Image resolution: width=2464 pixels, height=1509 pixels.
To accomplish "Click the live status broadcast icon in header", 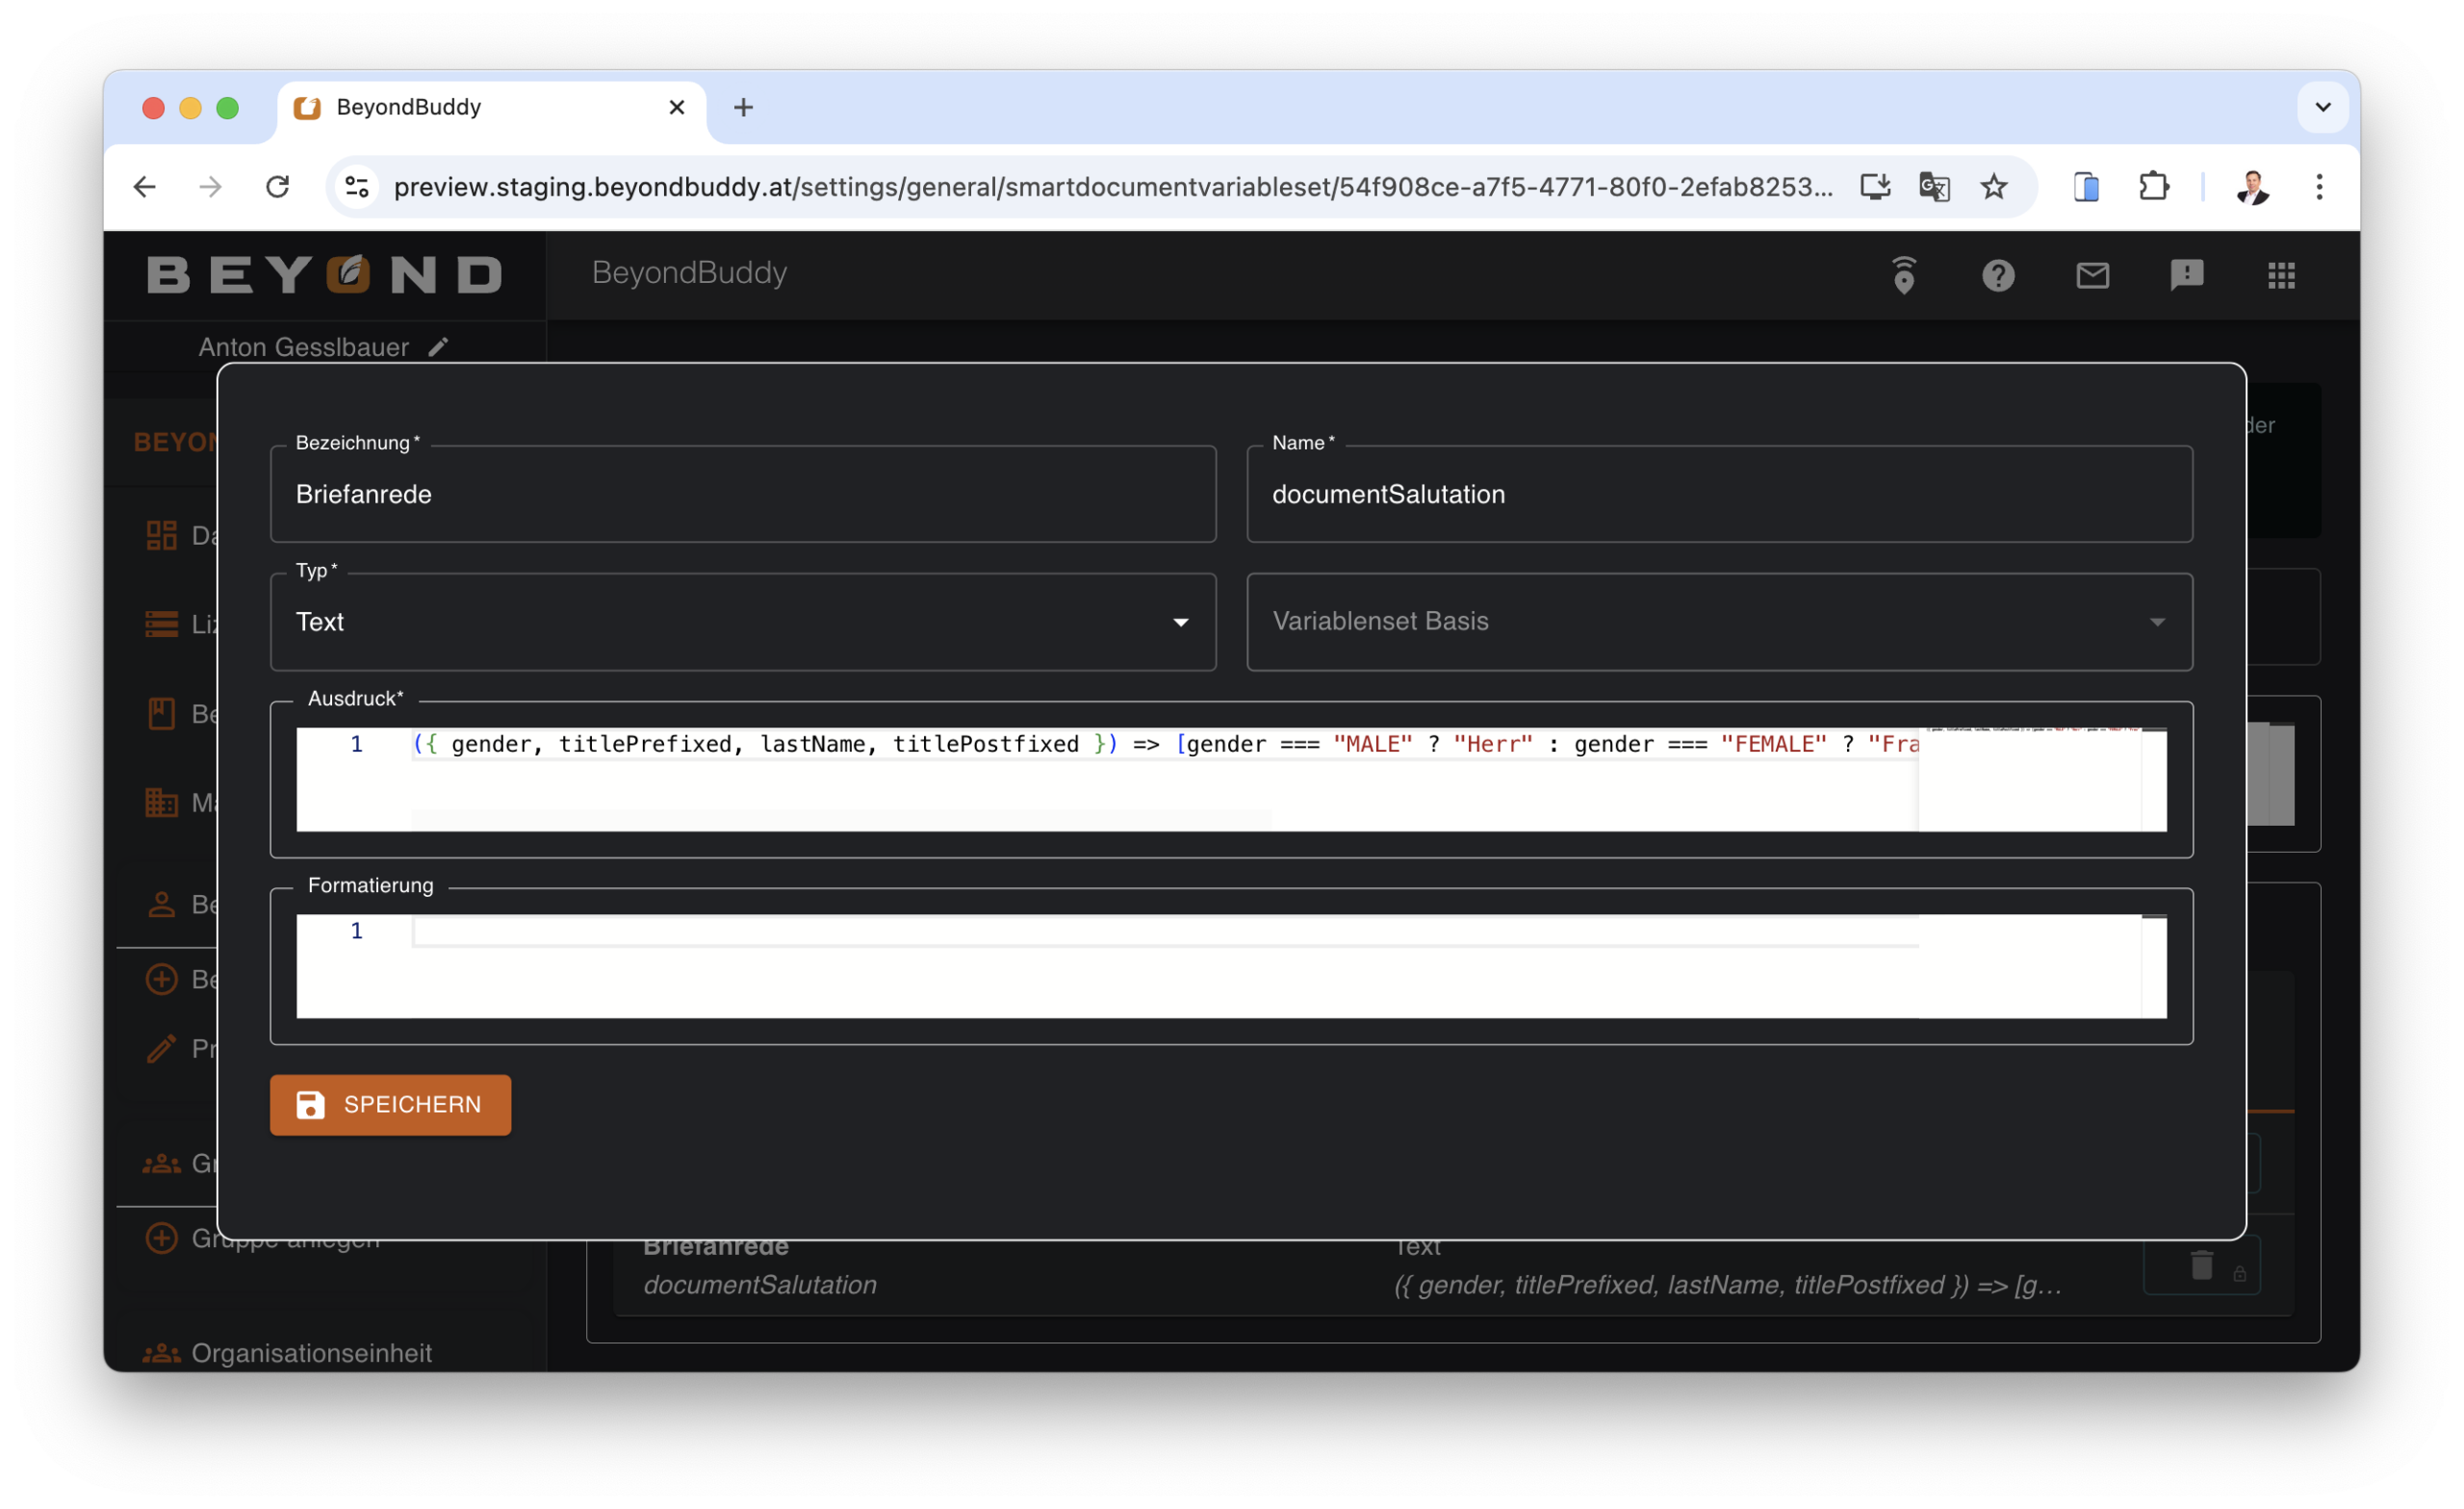I will (1903, 275).
